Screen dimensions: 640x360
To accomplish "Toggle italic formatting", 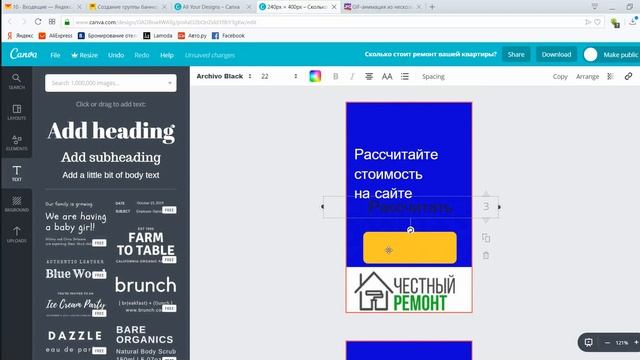I will click(352, 76).
